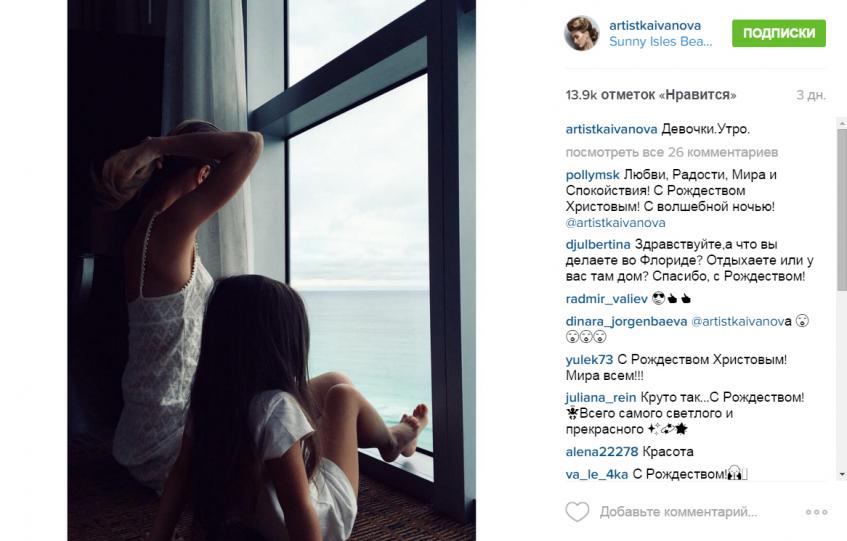
Task: Open the three-dot more options menu
Action: click(x=816, y=512)
